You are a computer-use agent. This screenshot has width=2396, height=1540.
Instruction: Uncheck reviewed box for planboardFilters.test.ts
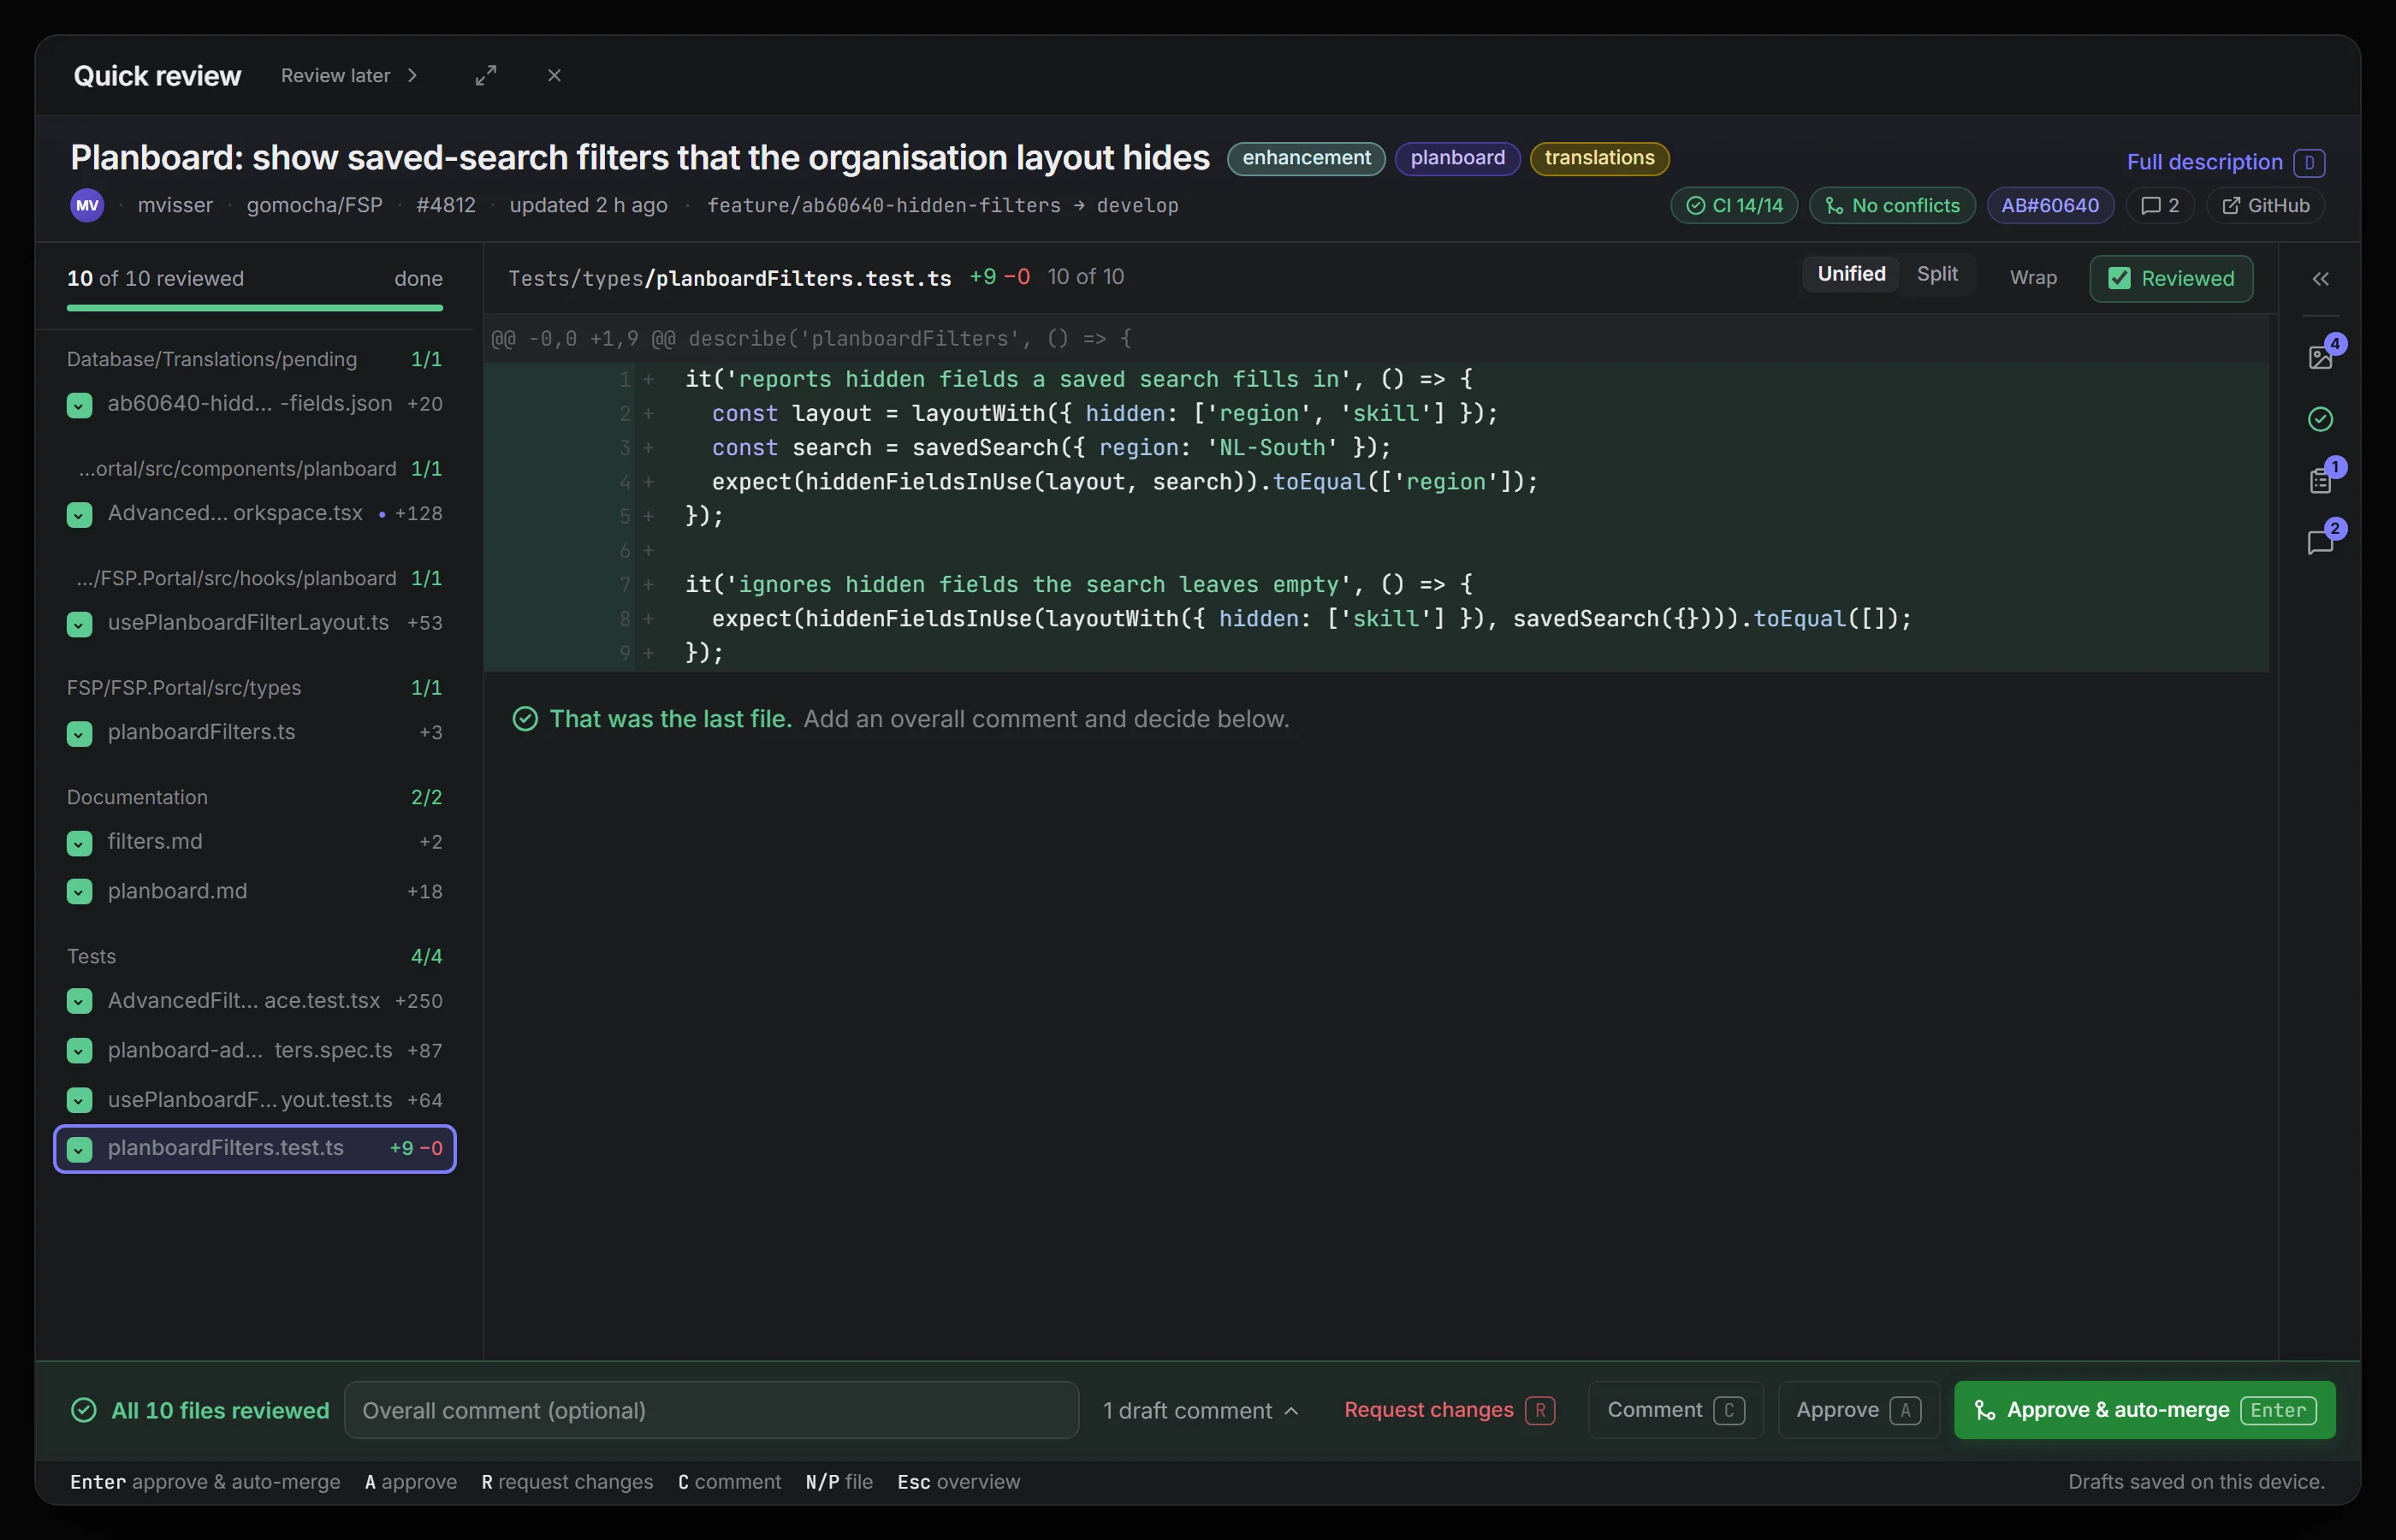[79, 1149]
